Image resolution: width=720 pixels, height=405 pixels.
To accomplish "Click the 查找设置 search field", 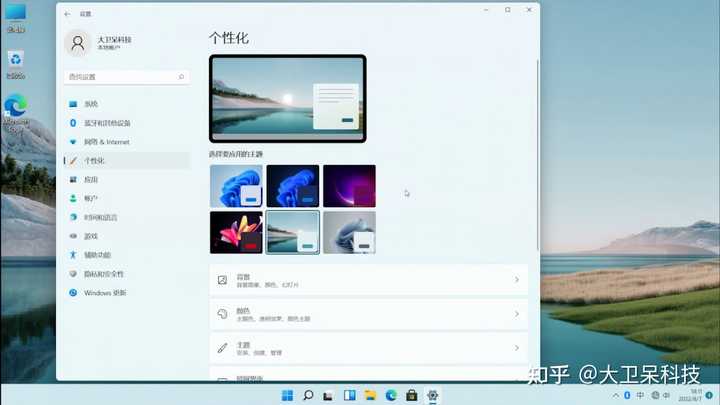I will coord(127,77).
